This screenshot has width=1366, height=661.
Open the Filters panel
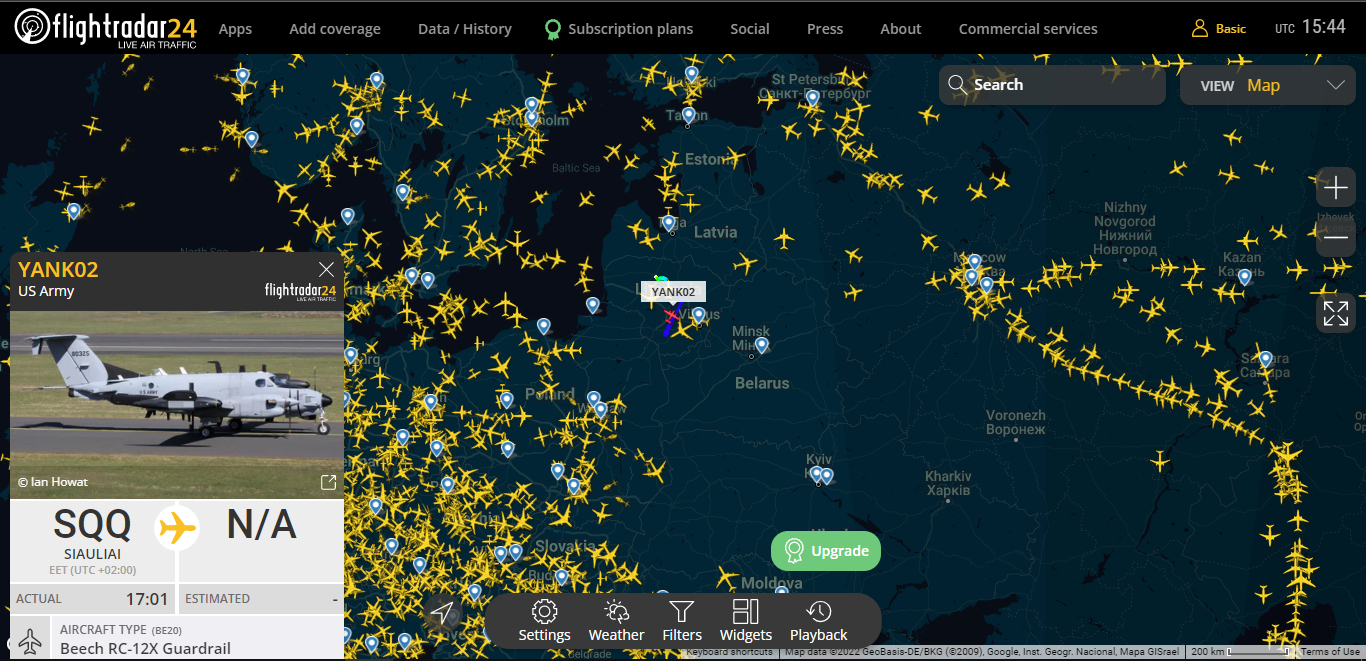point(682,621)
